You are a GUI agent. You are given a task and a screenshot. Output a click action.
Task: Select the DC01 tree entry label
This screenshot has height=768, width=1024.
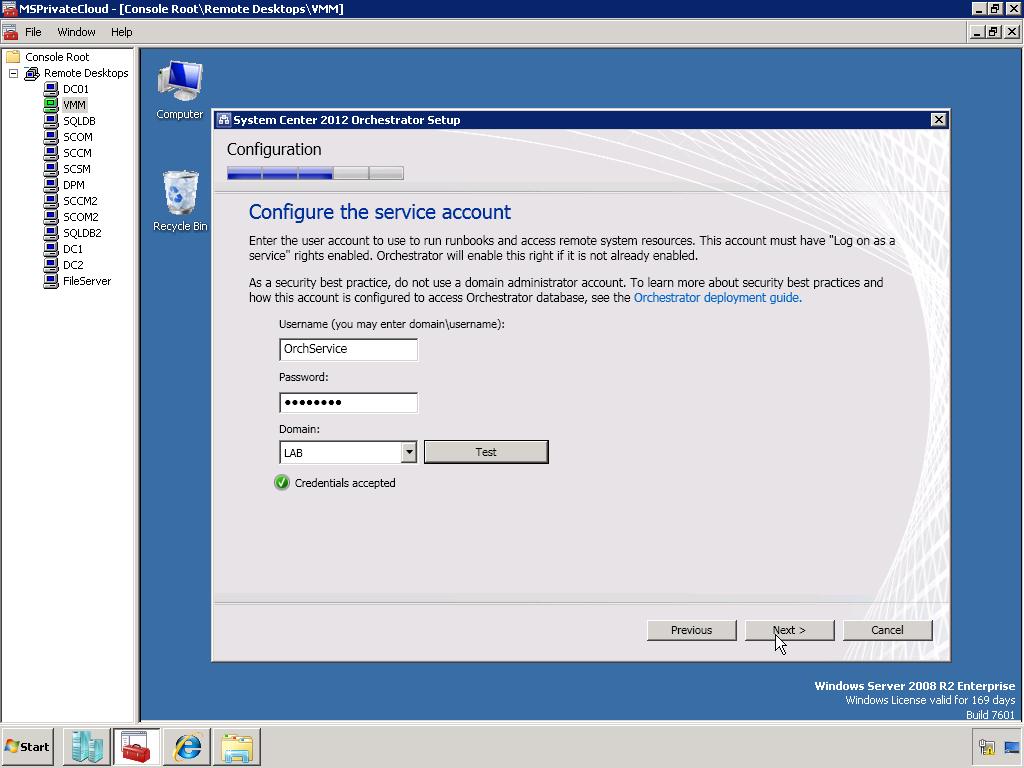coord(76,89)
